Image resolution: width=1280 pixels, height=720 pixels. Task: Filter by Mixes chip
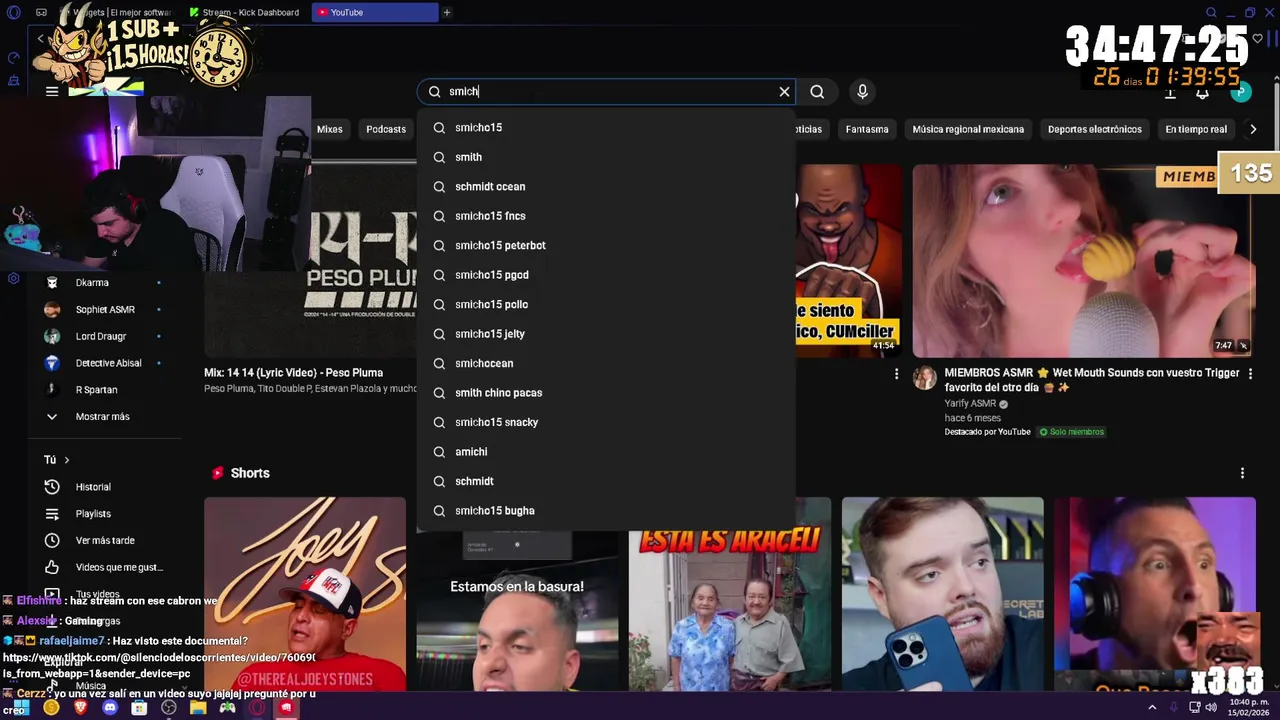coord(329,129)
